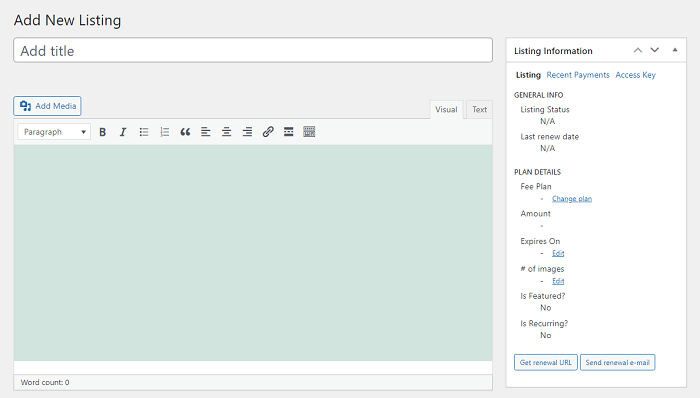The width and height of the screenshot is (700, 398).
Task: Open the Recent Payments tab
Action: point(578,75)
